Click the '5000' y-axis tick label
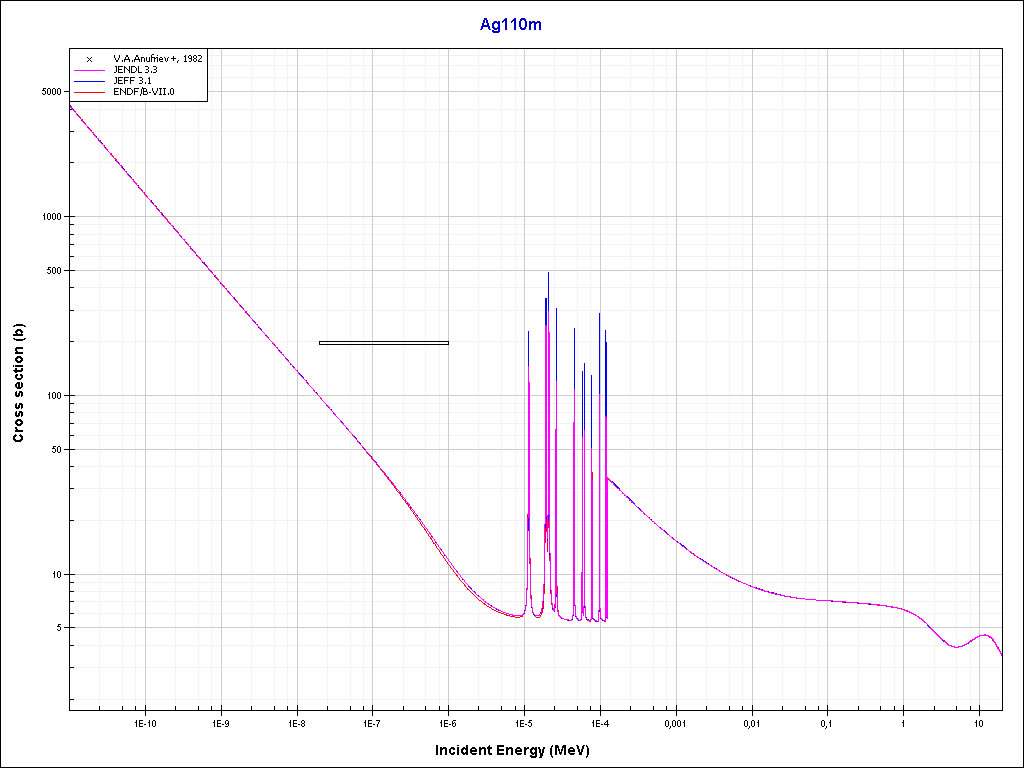Image resolution: width=1024 pixels, height=768 pixels. 49,91
